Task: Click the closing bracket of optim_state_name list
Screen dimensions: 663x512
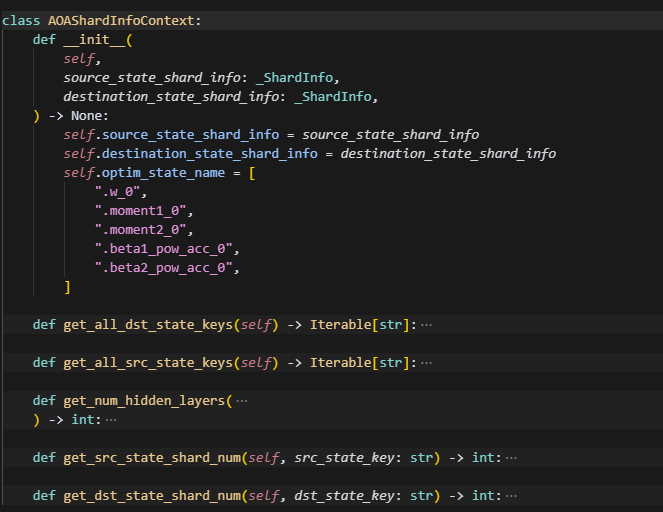Action: pyautogui.click(x=67, y=287)
